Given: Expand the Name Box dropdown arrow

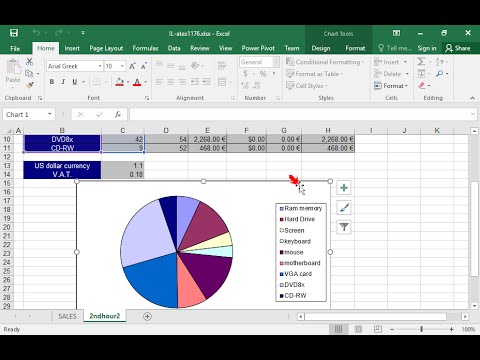Looking at the screenshot, I should pos(50,114).
